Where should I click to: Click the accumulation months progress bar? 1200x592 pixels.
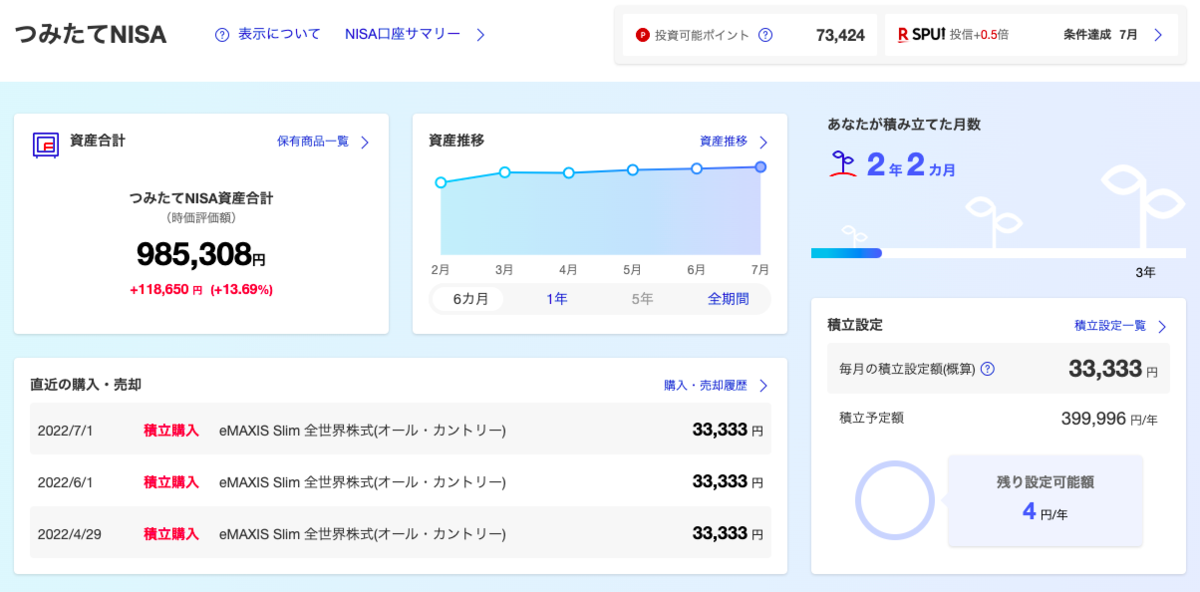(998, 253)
